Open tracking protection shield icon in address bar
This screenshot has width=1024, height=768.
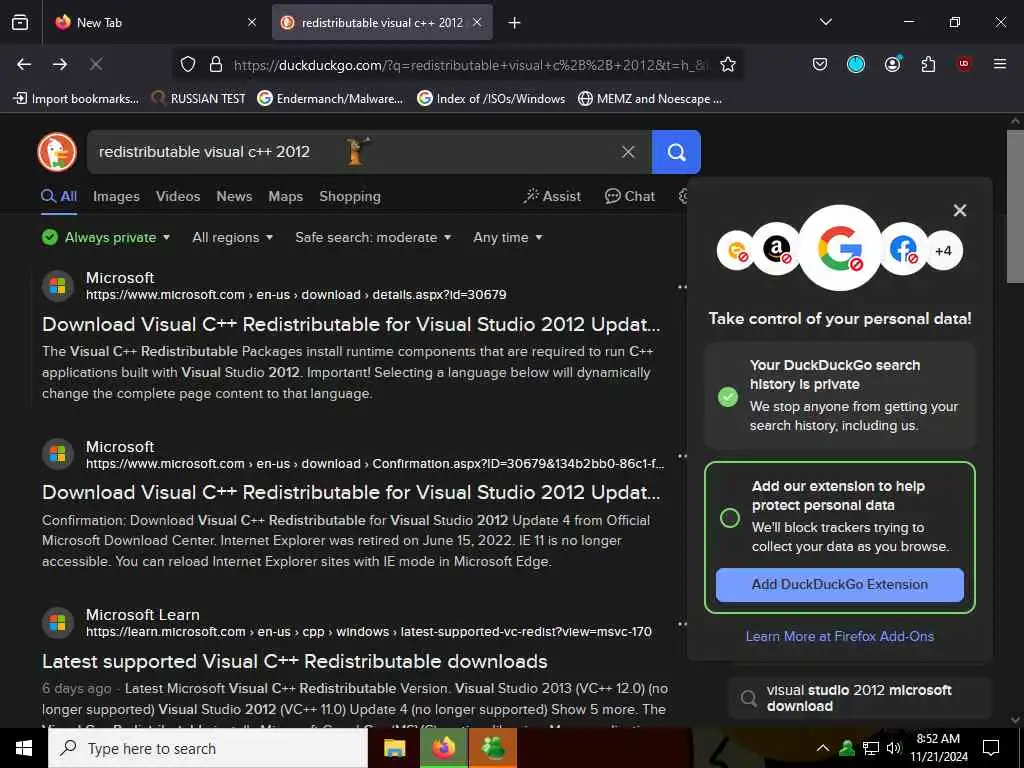[x=188, y=64]
